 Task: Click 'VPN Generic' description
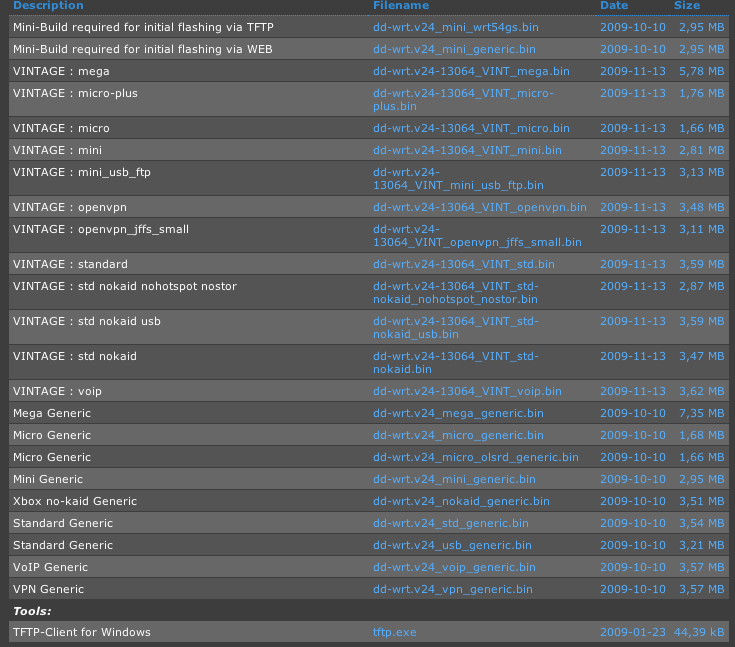pyautogui.click(x=48, y=589)
